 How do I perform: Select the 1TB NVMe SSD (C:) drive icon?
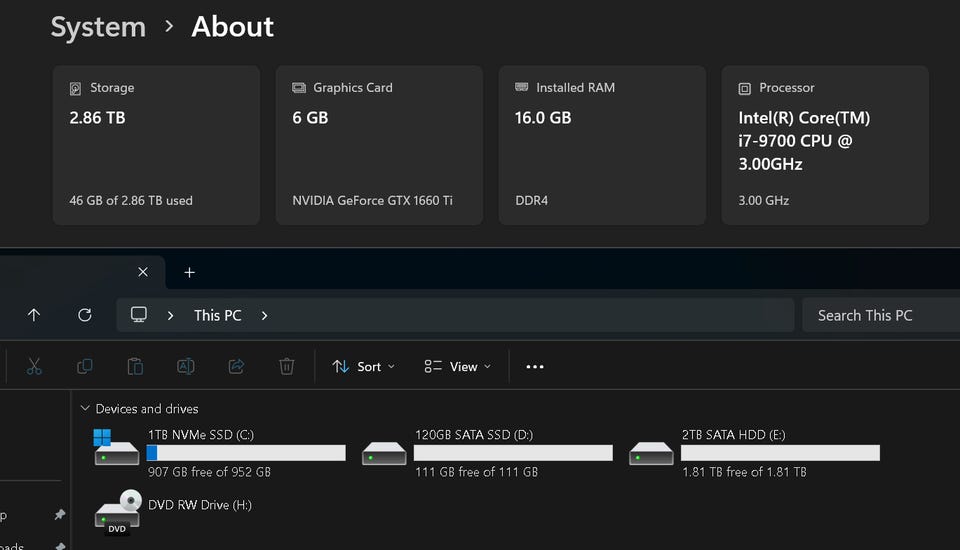(x=116, y=448)
